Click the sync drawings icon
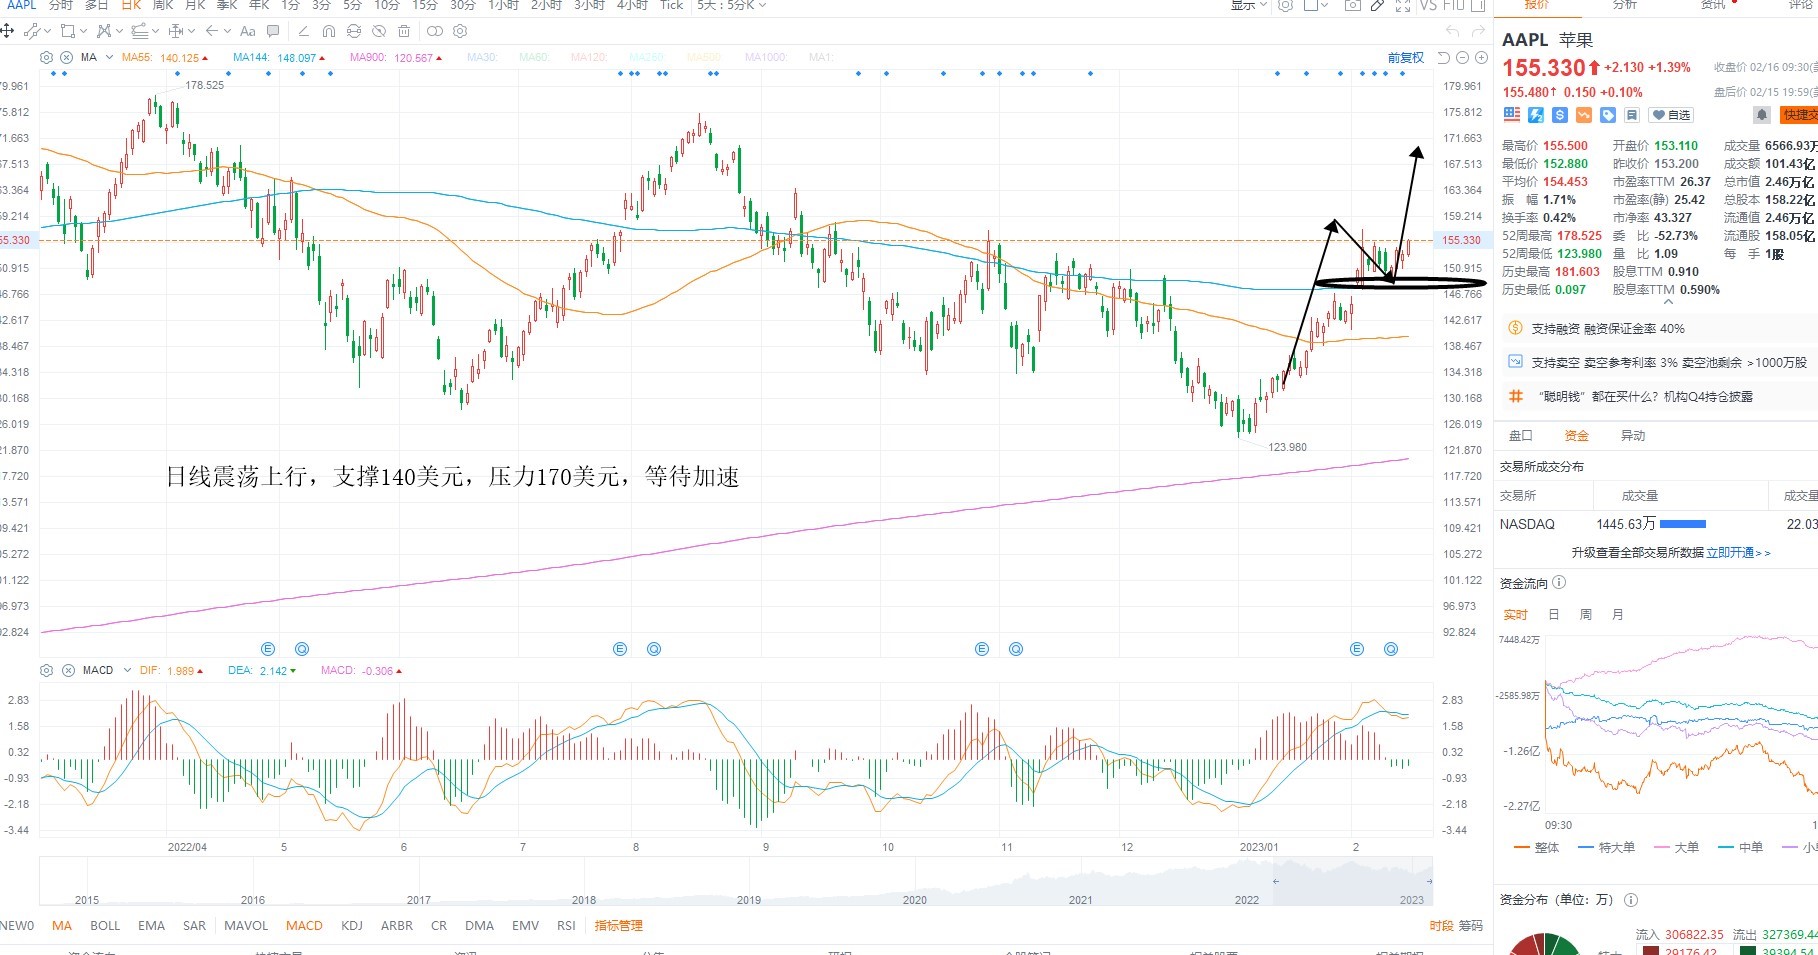The width and height of the screenshot is (1818, 955). pyautogui.click(x=353, y=31)
